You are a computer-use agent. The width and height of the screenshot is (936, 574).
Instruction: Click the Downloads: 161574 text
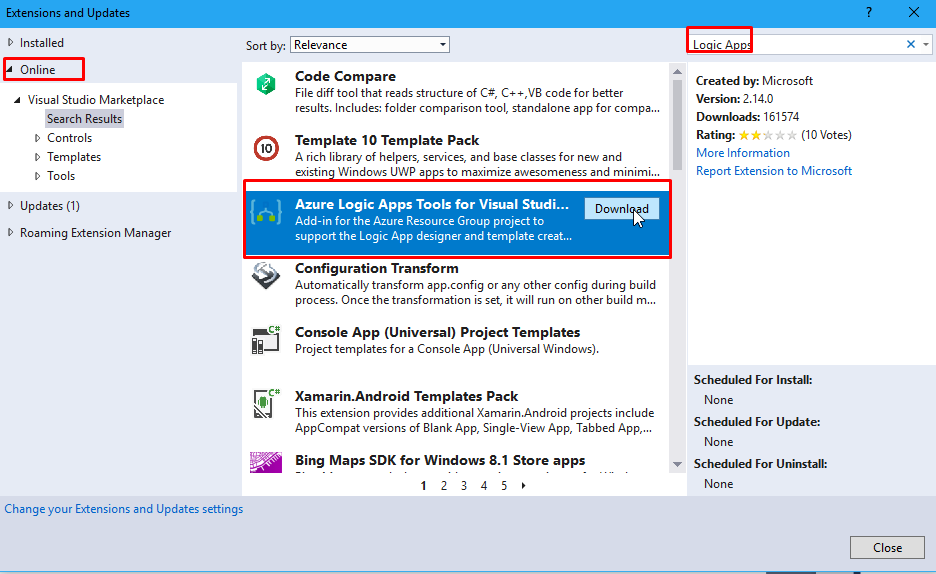click(747, 117)
